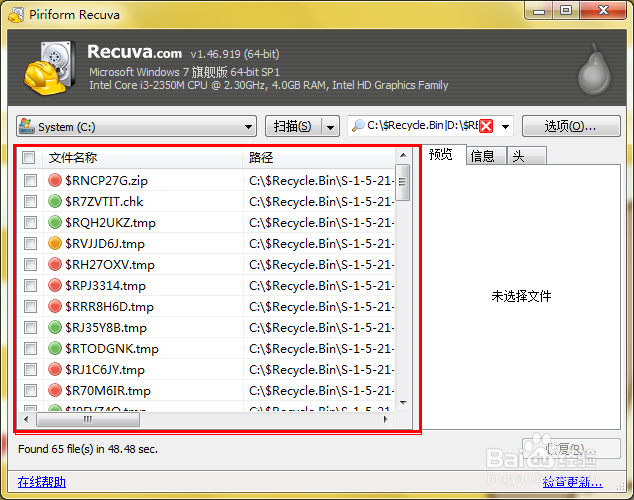Click the Recuva title bar app icon
Image resolution: width=634 pixels, height=500 pixels.
pyautogui.click(x=16, y=15)
